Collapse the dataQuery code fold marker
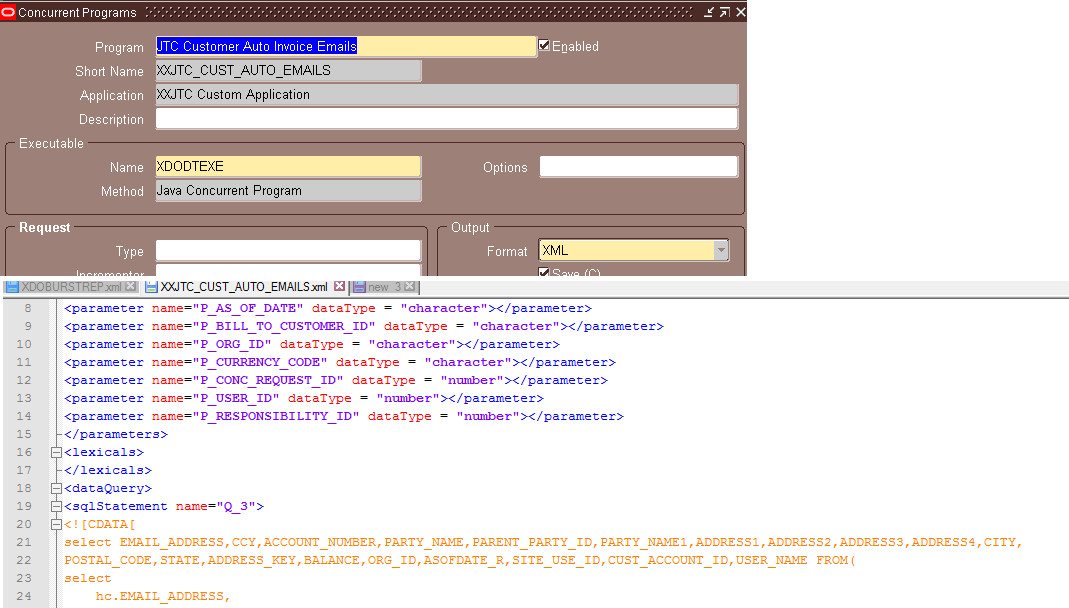Image resolution: width=1069 pixels, height=608 pixels. 55,488
